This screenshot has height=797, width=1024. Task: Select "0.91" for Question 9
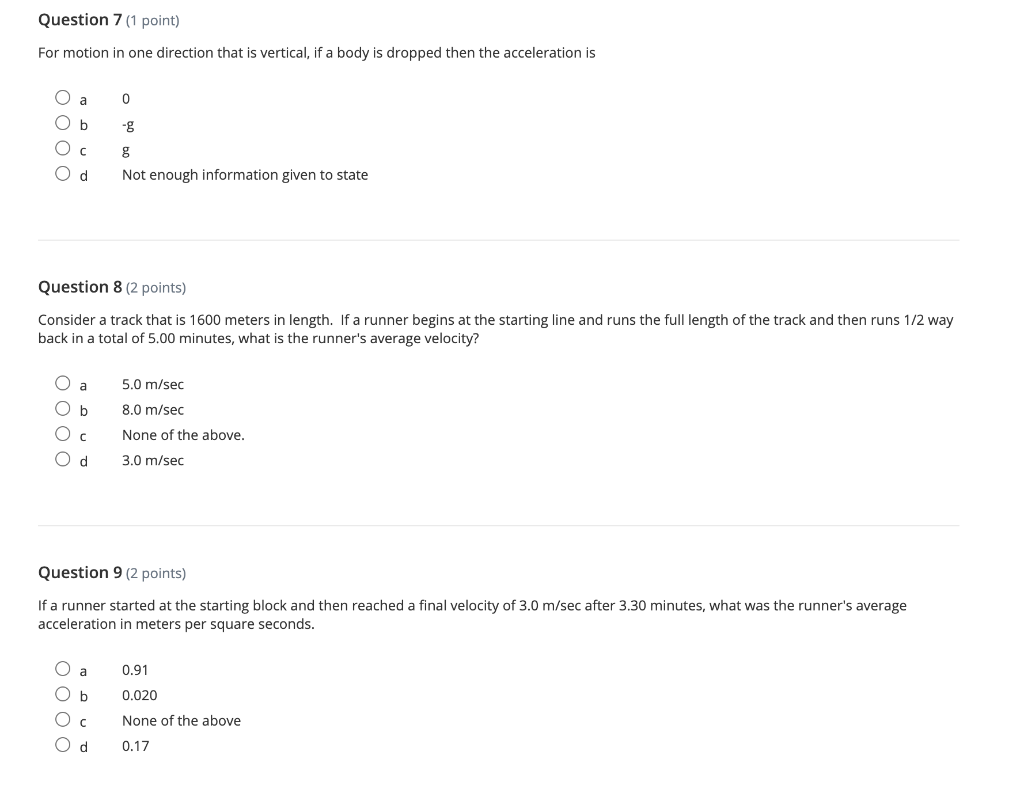tap(62, 669)
